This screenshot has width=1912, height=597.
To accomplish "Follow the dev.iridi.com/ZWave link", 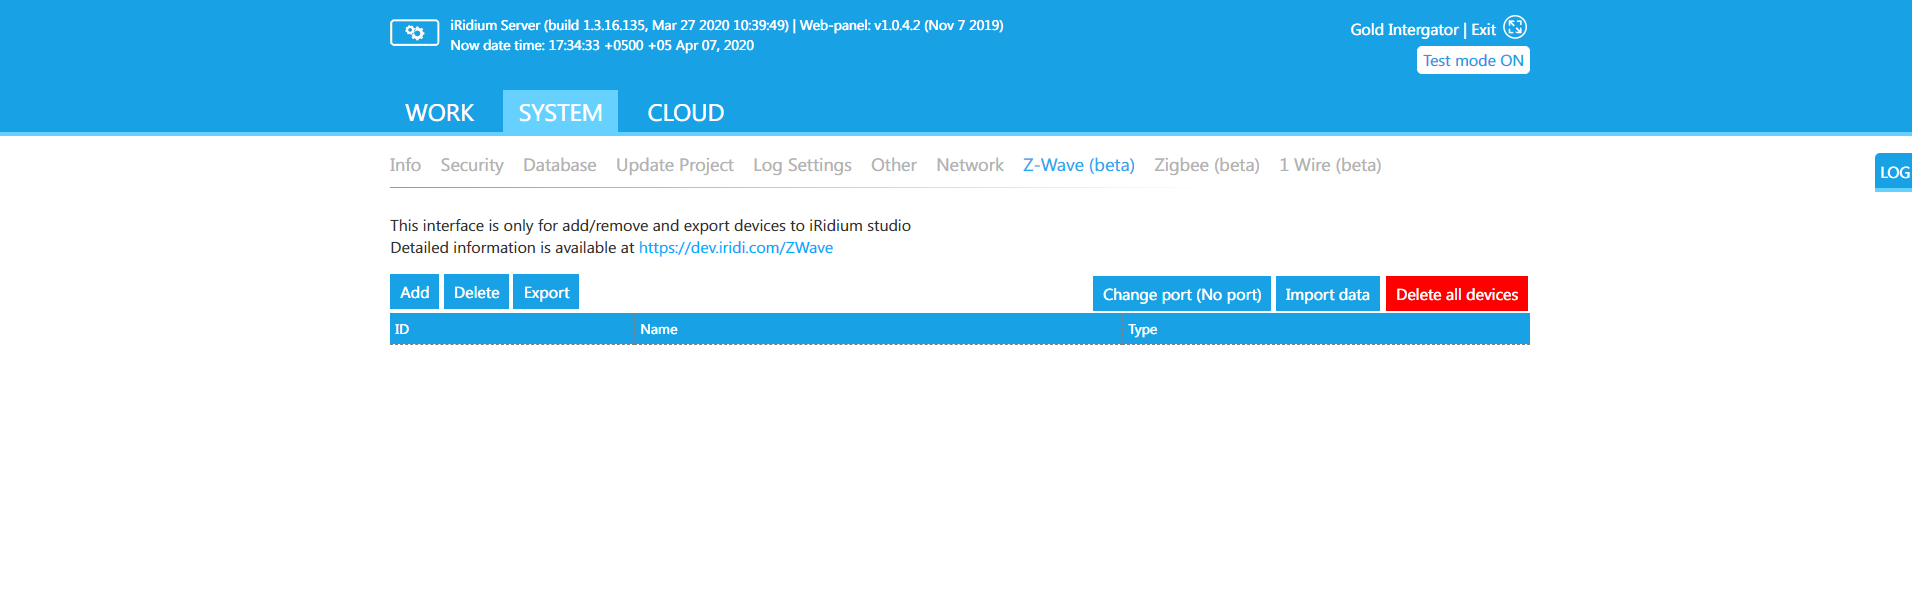I will point(735,248).
